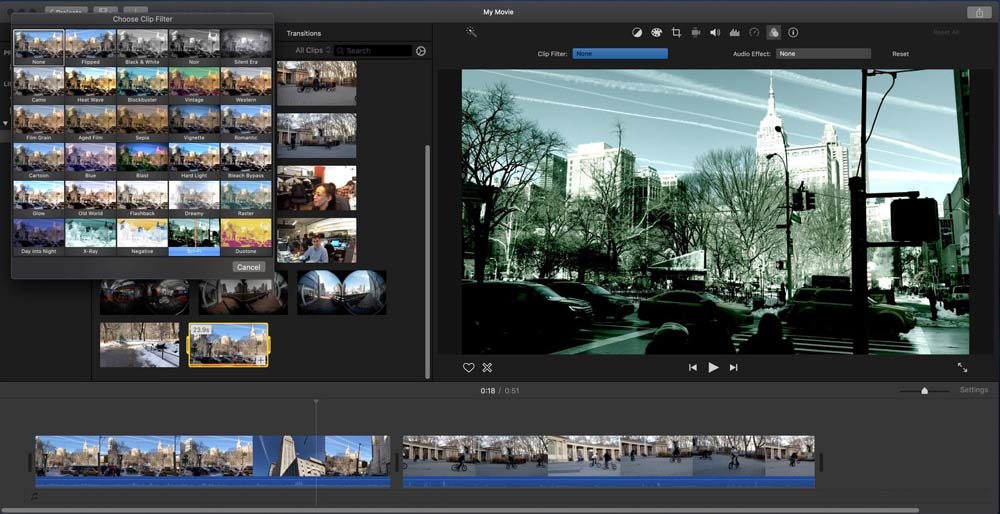1000x514 pixels.
Task: Apply the Blast filter
Action: point(142,161)
